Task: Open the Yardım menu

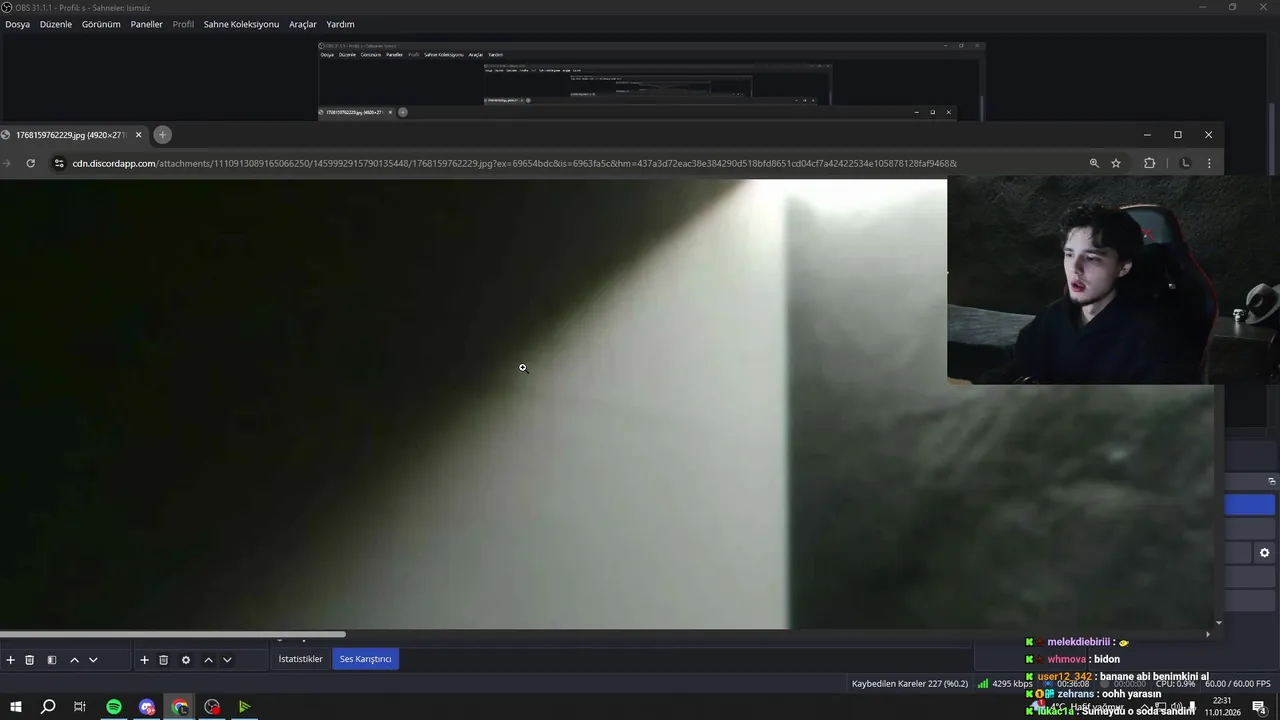Action: (x=340, y=24)
